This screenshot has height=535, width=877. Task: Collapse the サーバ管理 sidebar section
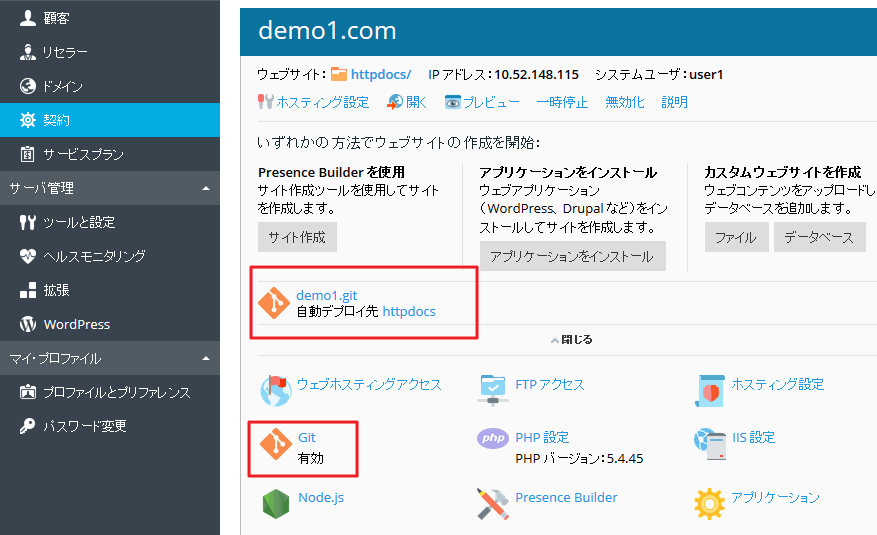(205, 188)
